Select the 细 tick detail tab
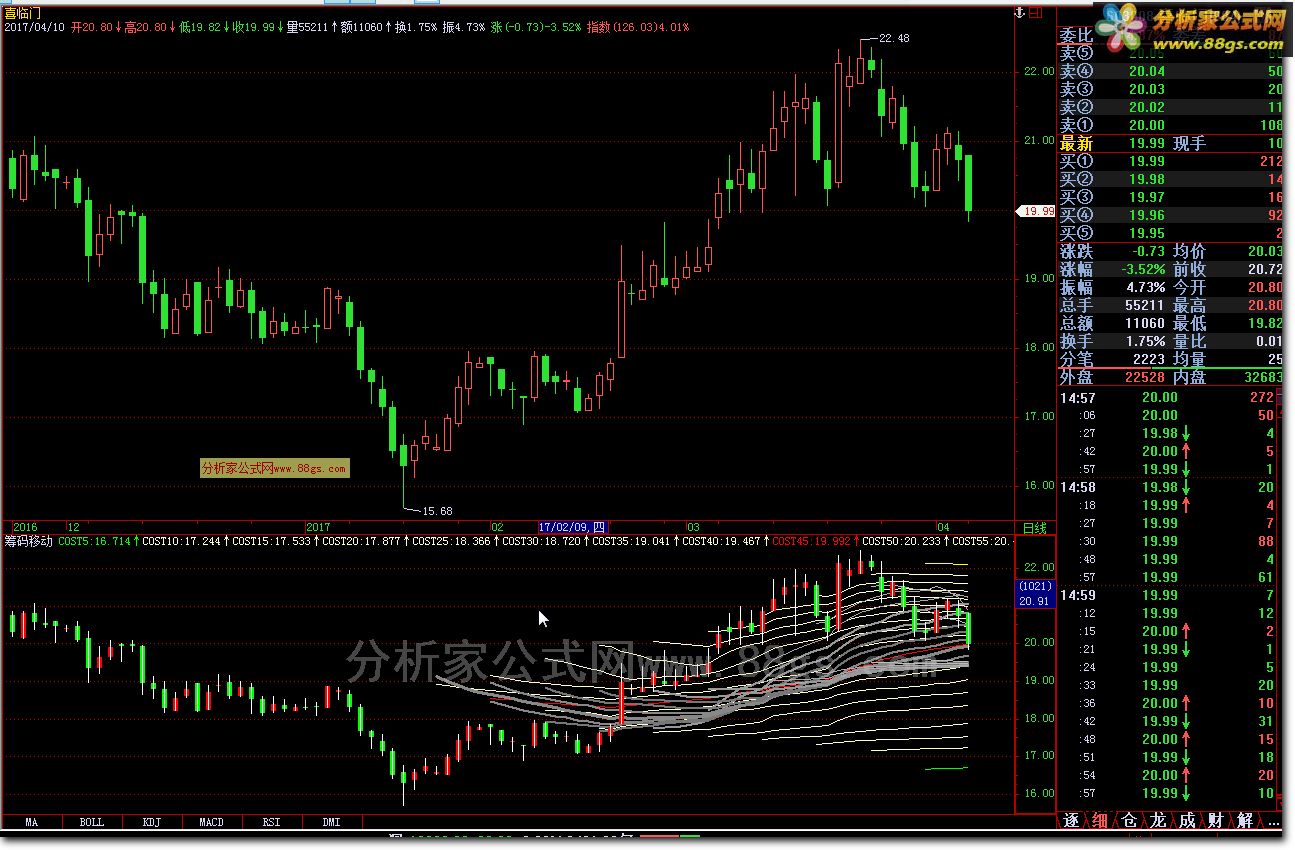1295x850 pixels. click(x=1100, y=821)
